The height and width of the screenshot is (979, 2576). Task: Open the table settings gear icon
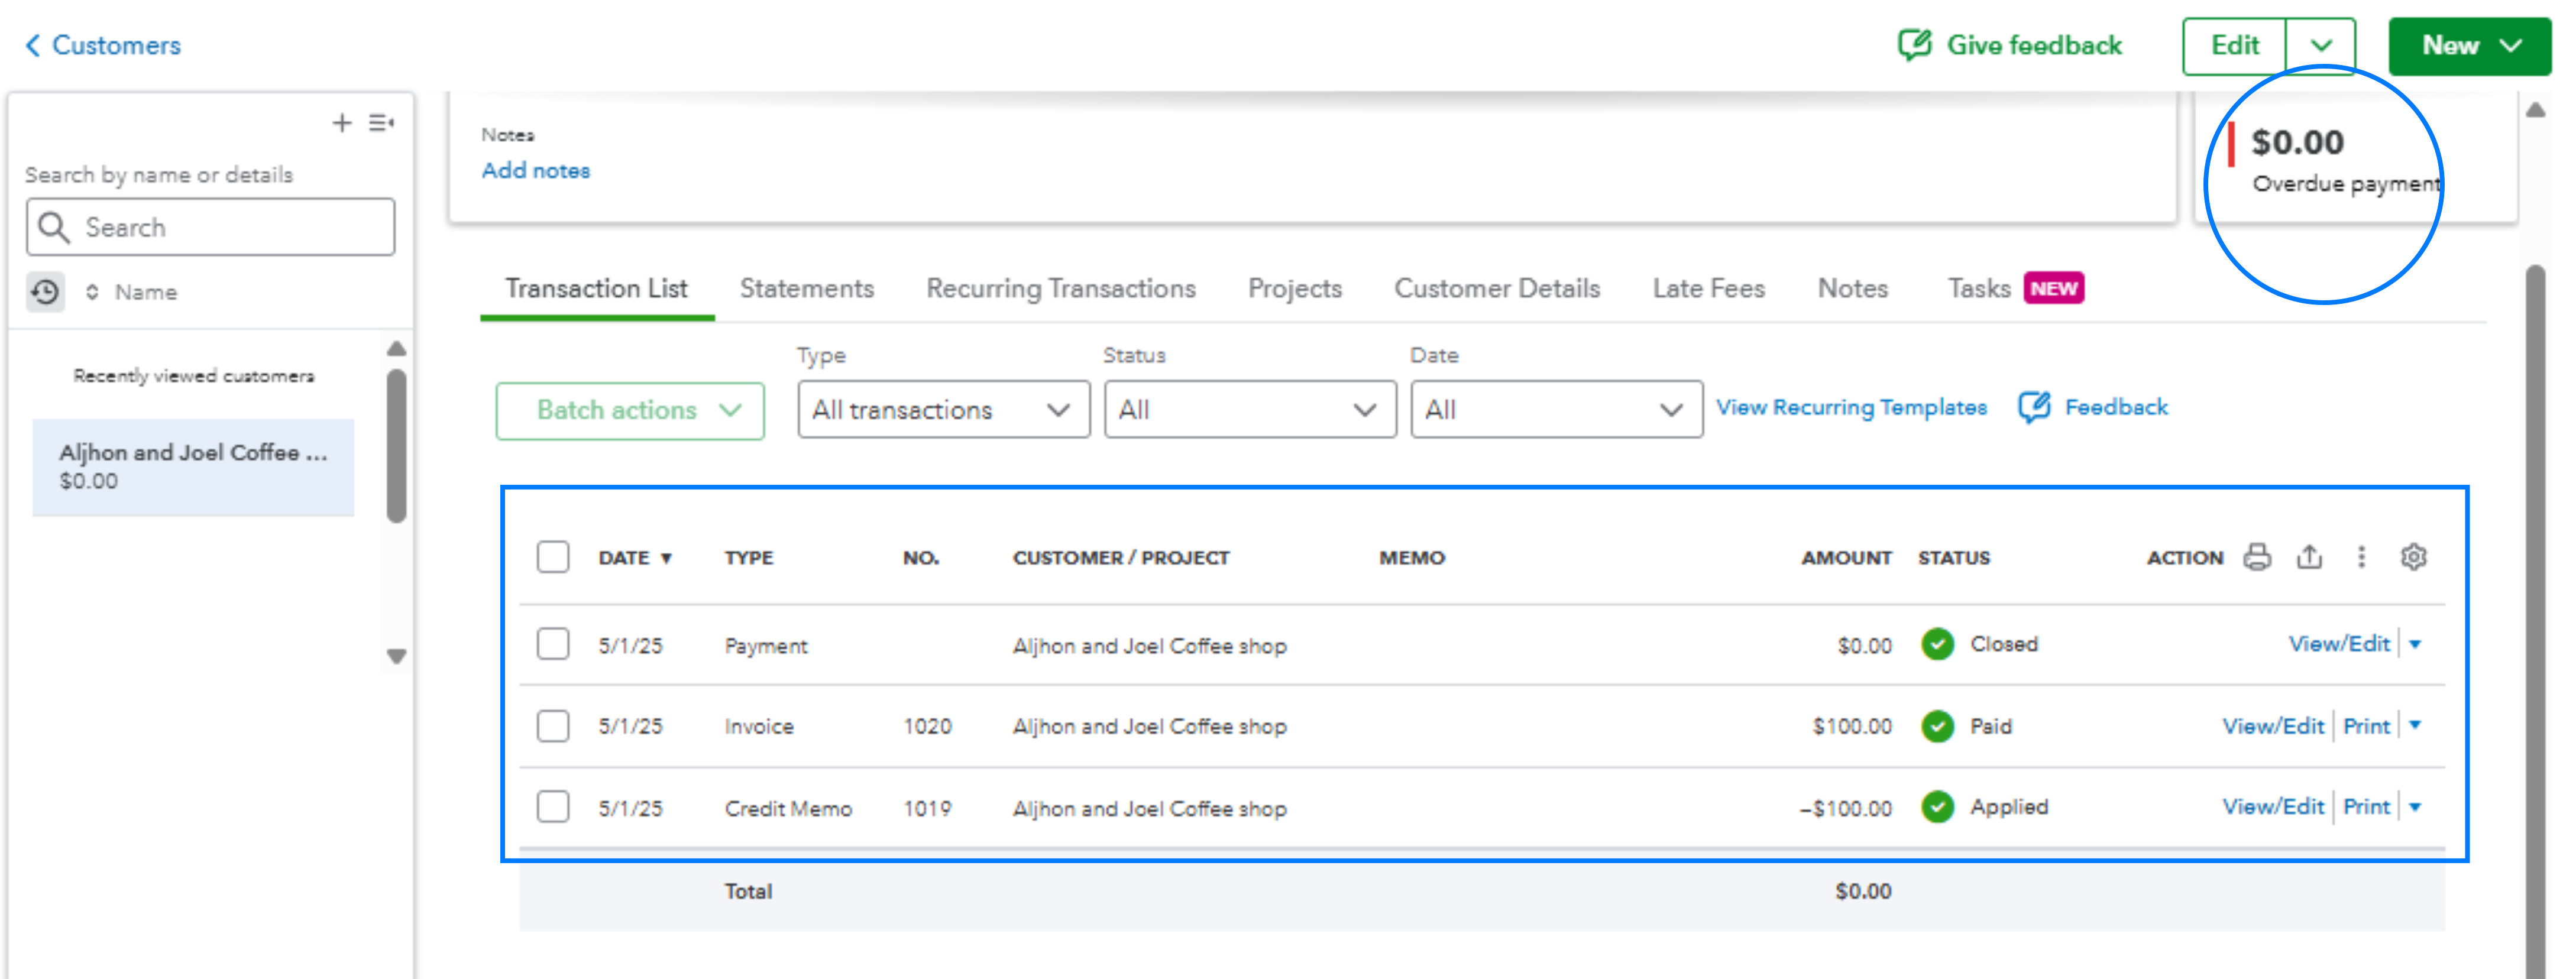pyautogui.click(x=2413, y=557)
